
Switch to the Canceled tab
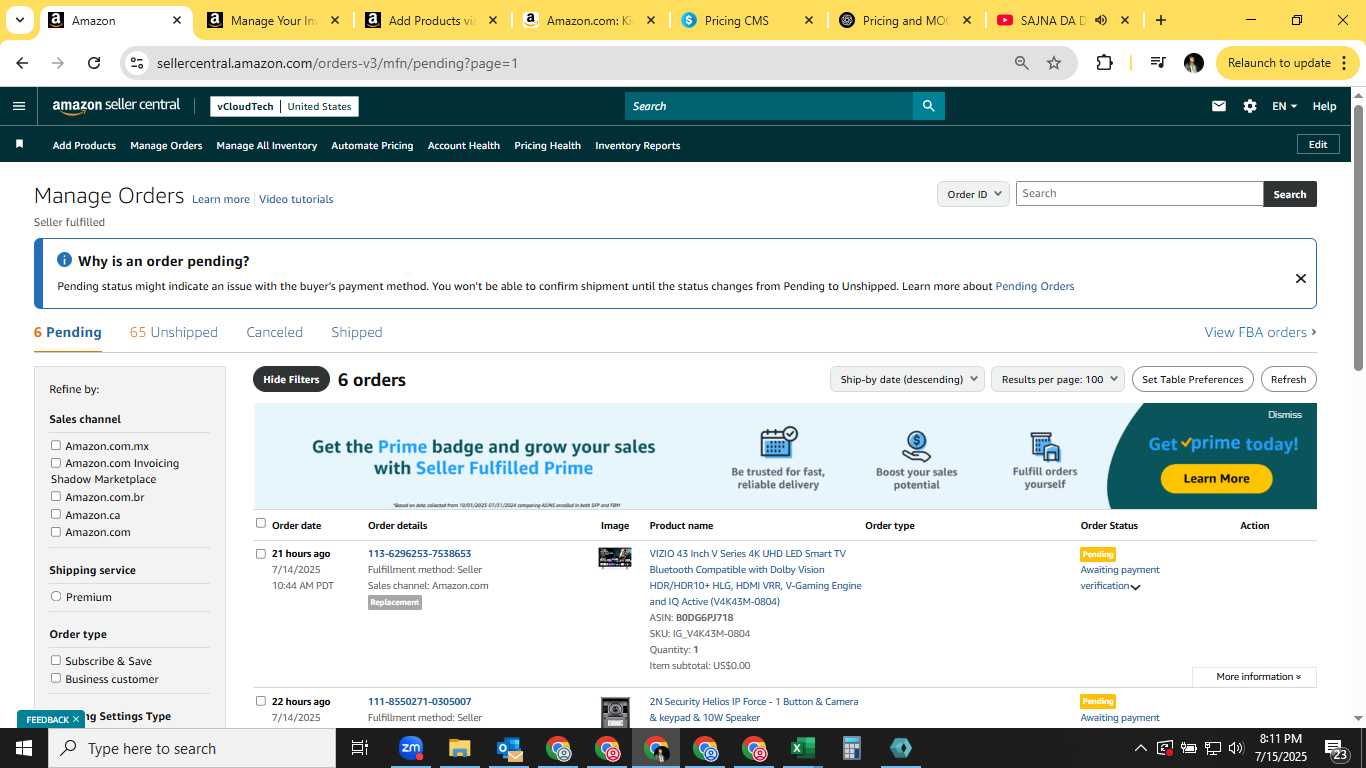[275, 332]
